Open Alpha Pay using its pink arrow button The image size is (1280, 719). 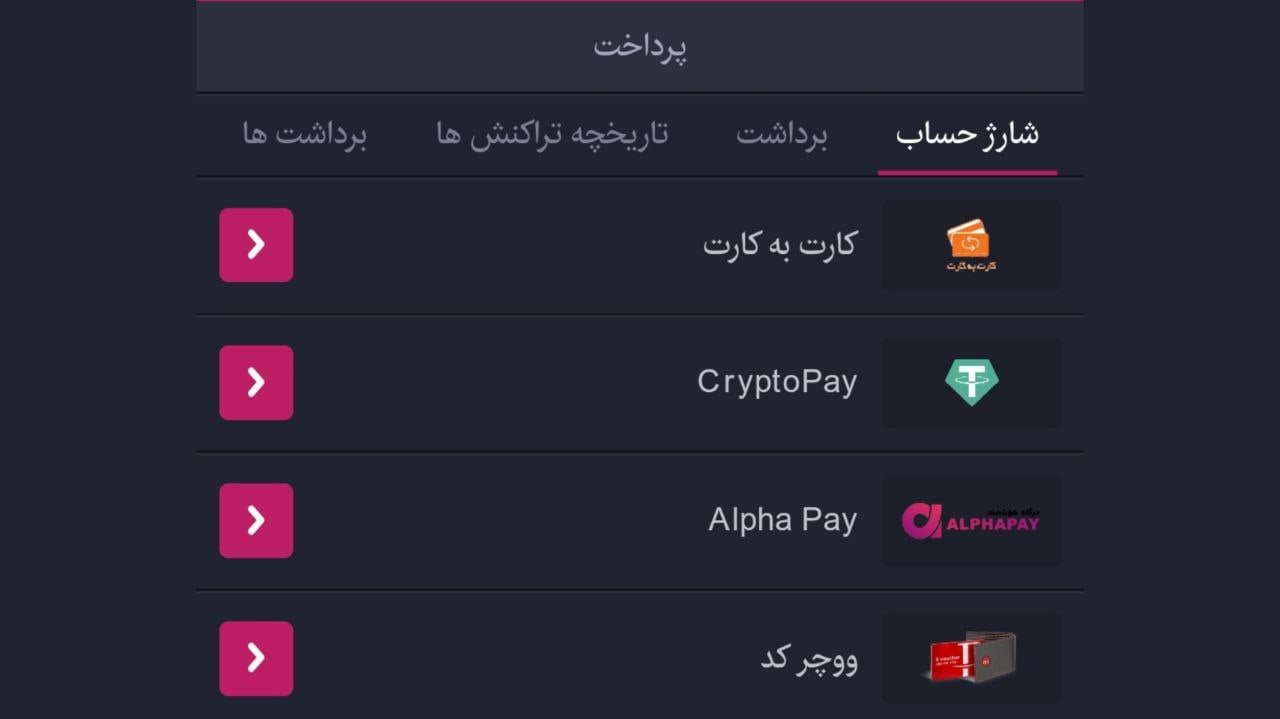pos(256,520)
